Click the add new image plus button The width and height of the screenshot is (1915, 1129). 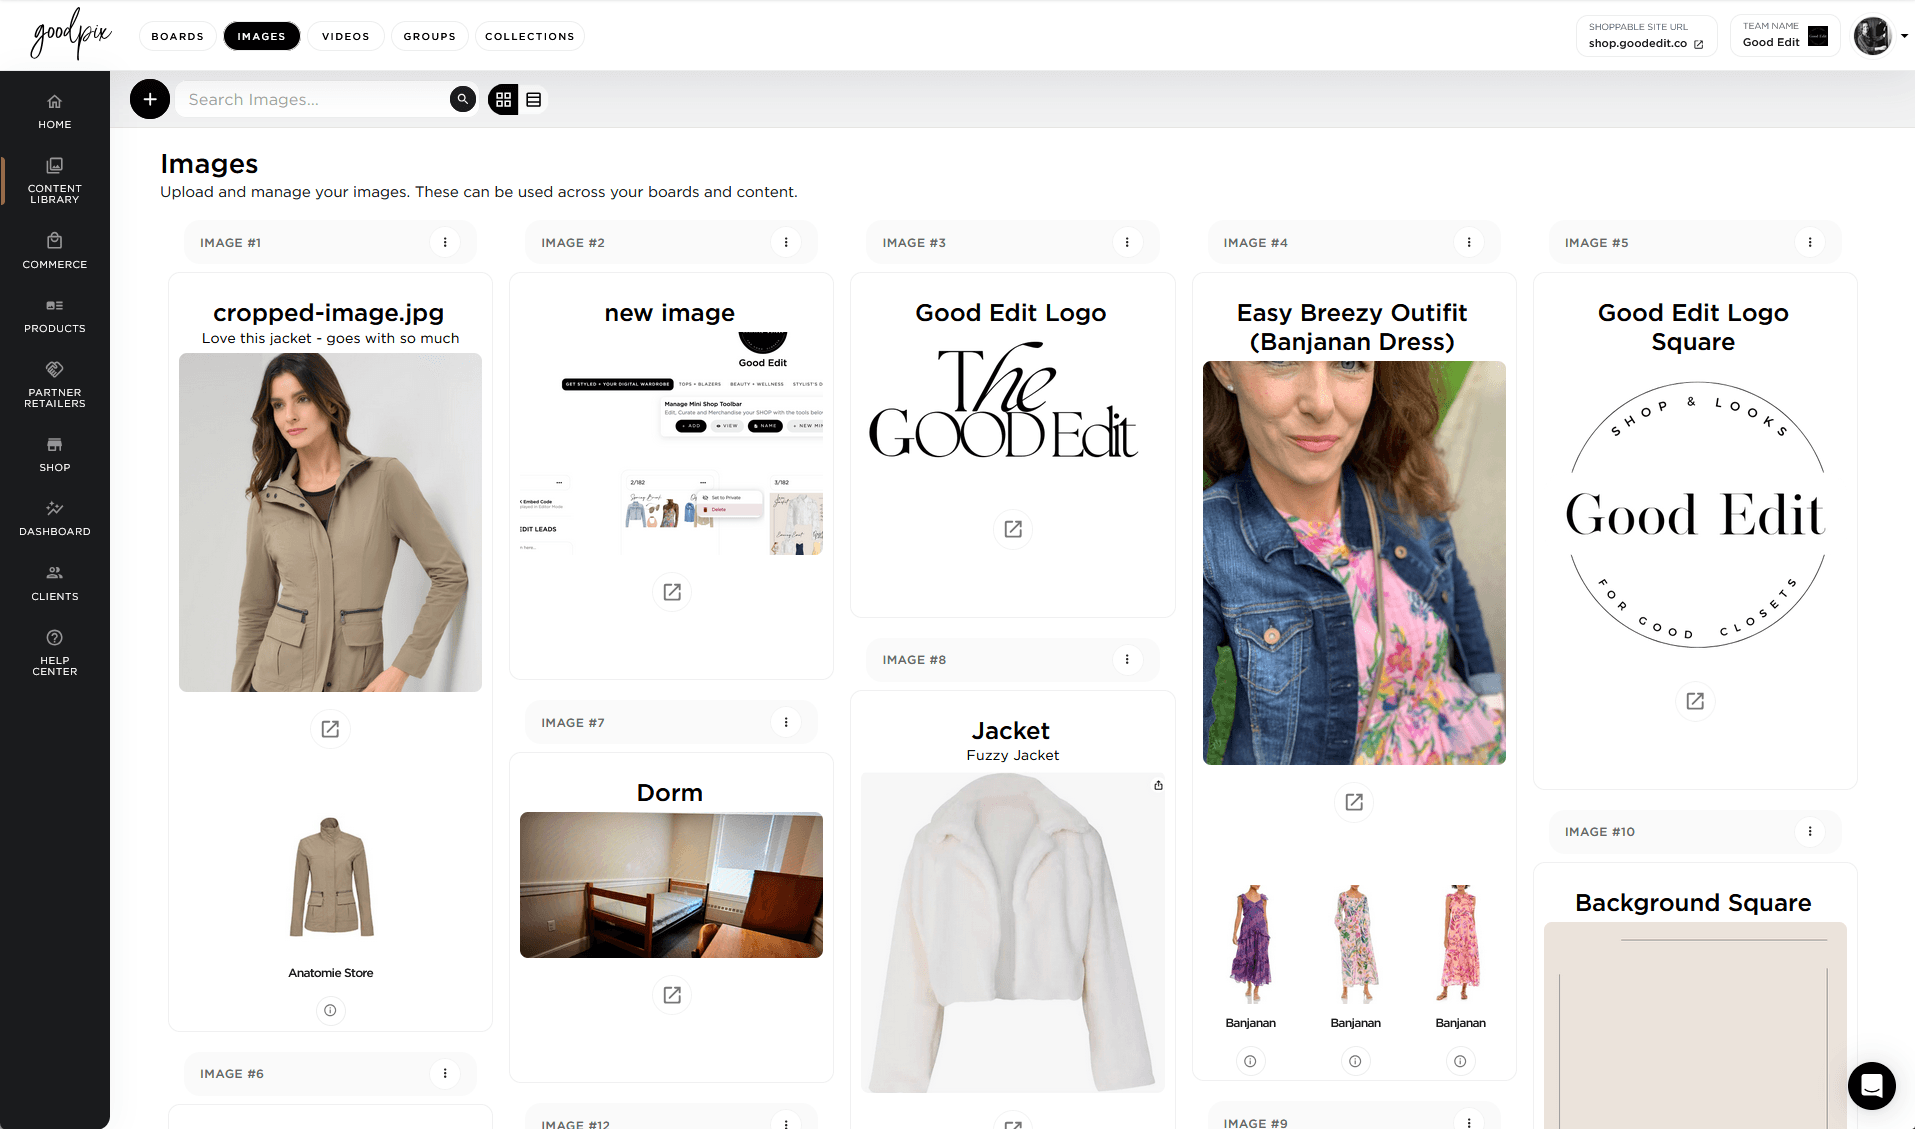(149, 99)
